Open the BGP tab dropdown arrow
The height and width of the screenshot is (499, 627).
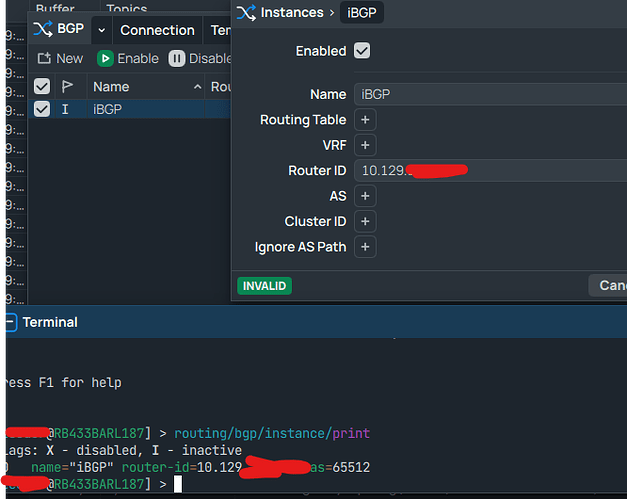coord(102,30)
